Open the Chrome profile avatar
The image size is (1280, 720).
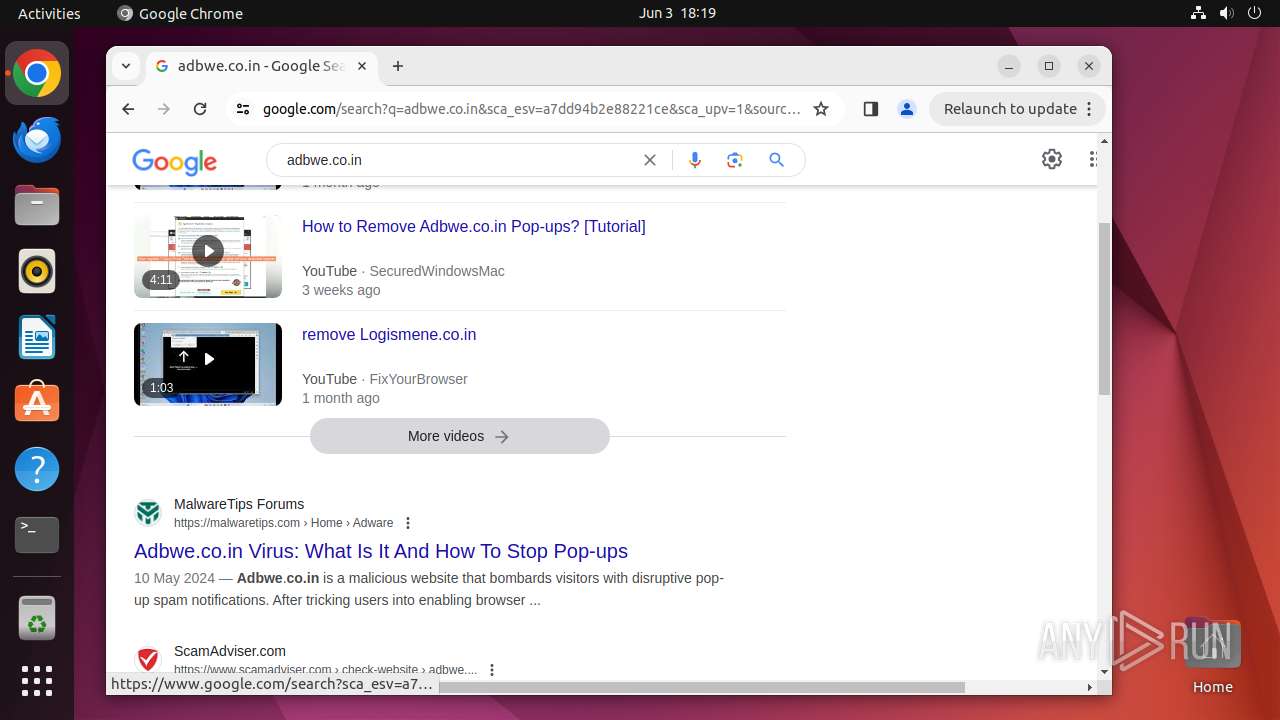point(907,109)
